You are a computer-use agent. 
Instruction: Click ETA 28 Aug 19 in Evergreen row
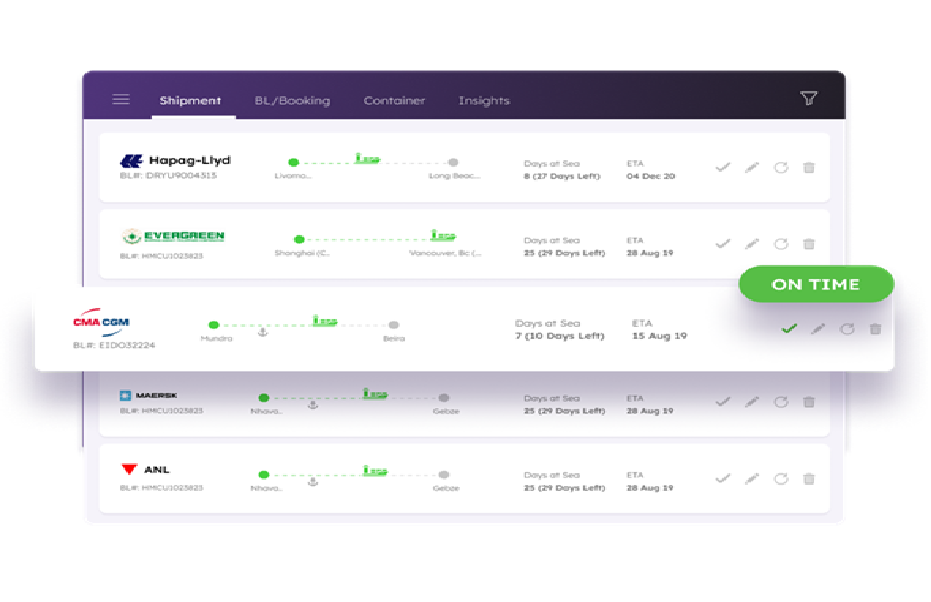point(650,253)
